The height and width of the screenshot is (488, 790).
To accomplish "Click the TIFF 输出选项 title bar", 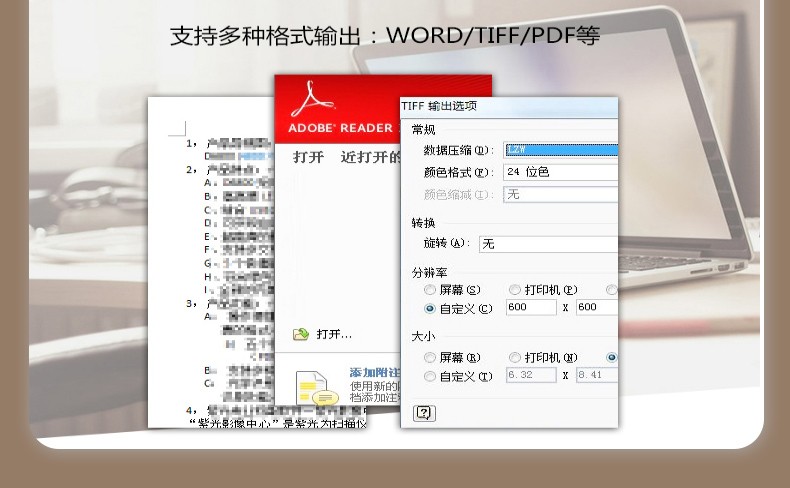I will click(509, 107).
